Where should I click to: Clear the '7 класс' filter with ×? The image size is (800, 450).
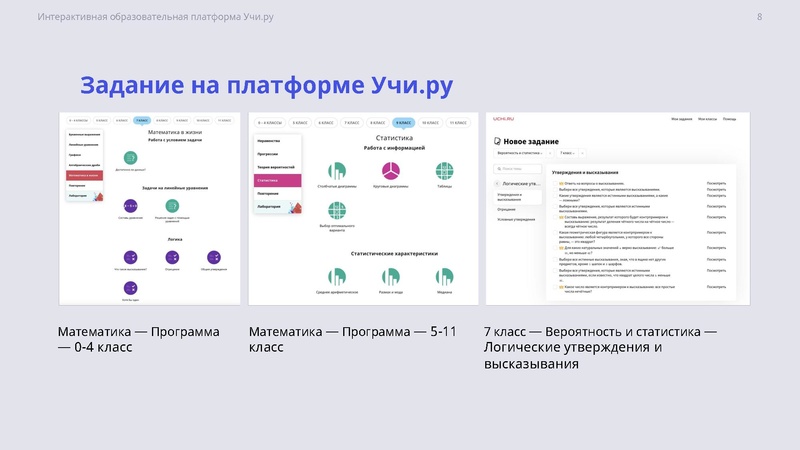(582, 153)
